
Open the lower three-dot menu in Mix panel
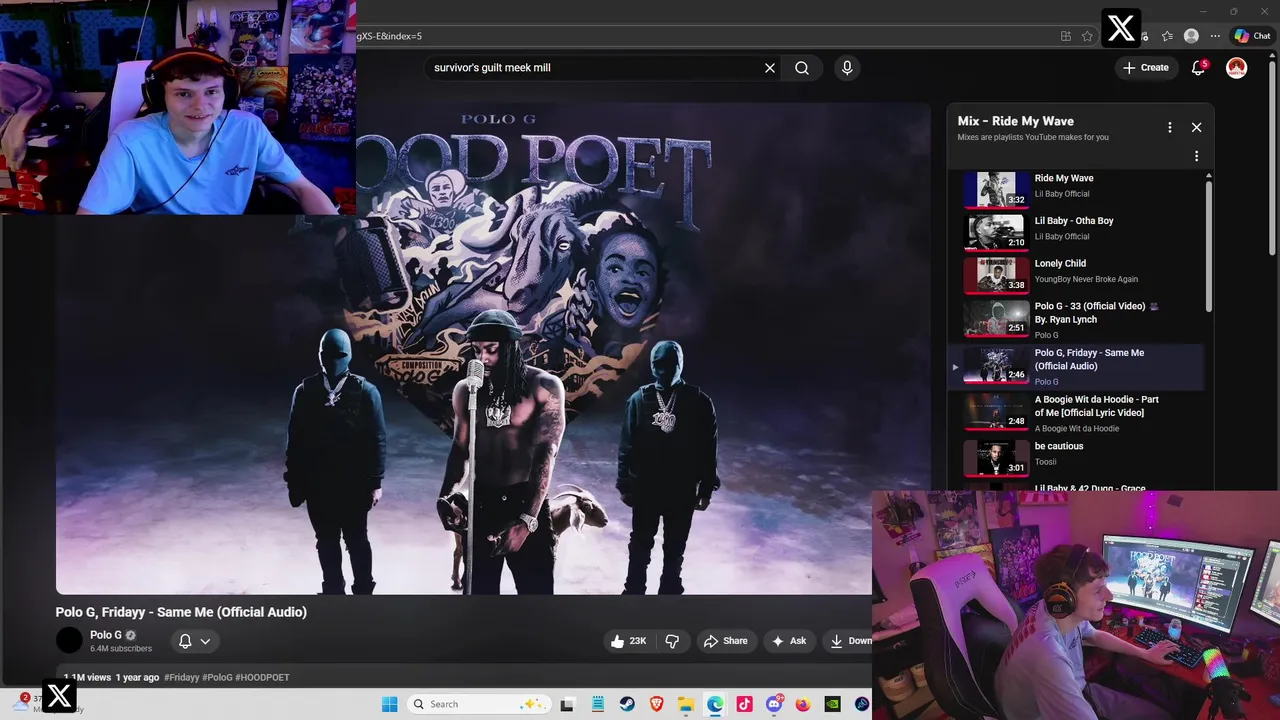1196,156
